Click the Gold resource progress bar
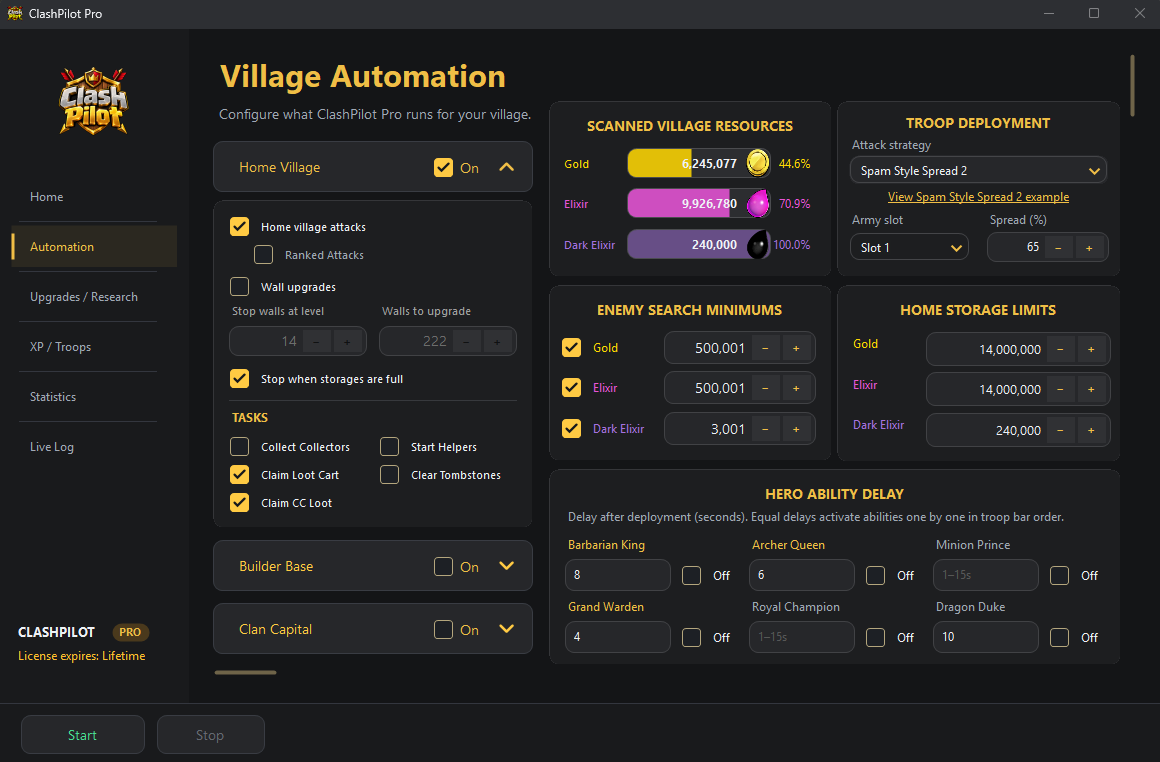 pos(698,163)
